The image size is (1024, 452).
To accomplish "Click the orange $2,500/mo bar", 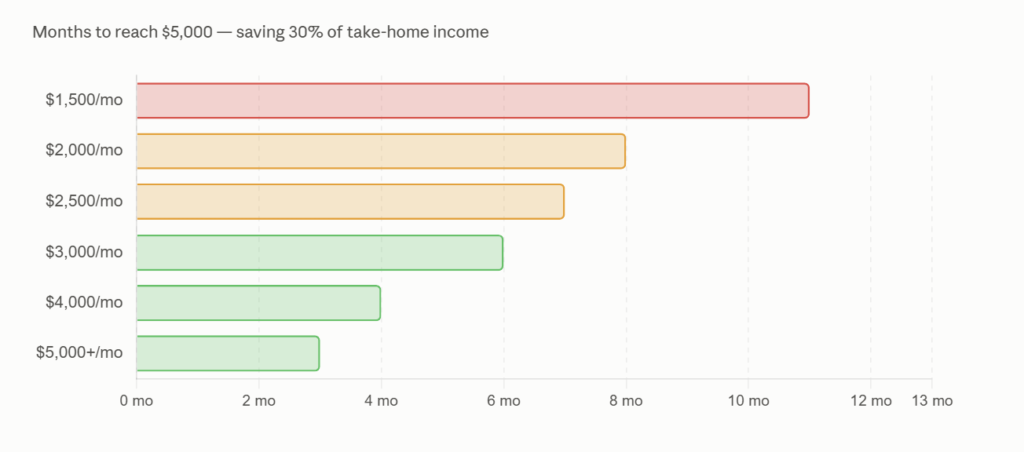I will (350, 201).
